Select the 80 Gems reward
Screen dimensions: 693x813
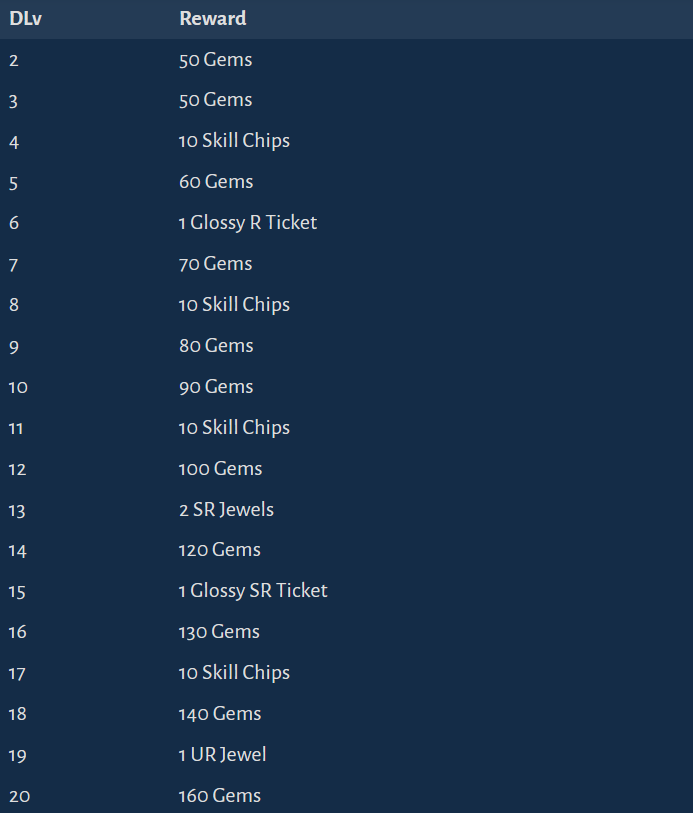[x=216, y=346]
